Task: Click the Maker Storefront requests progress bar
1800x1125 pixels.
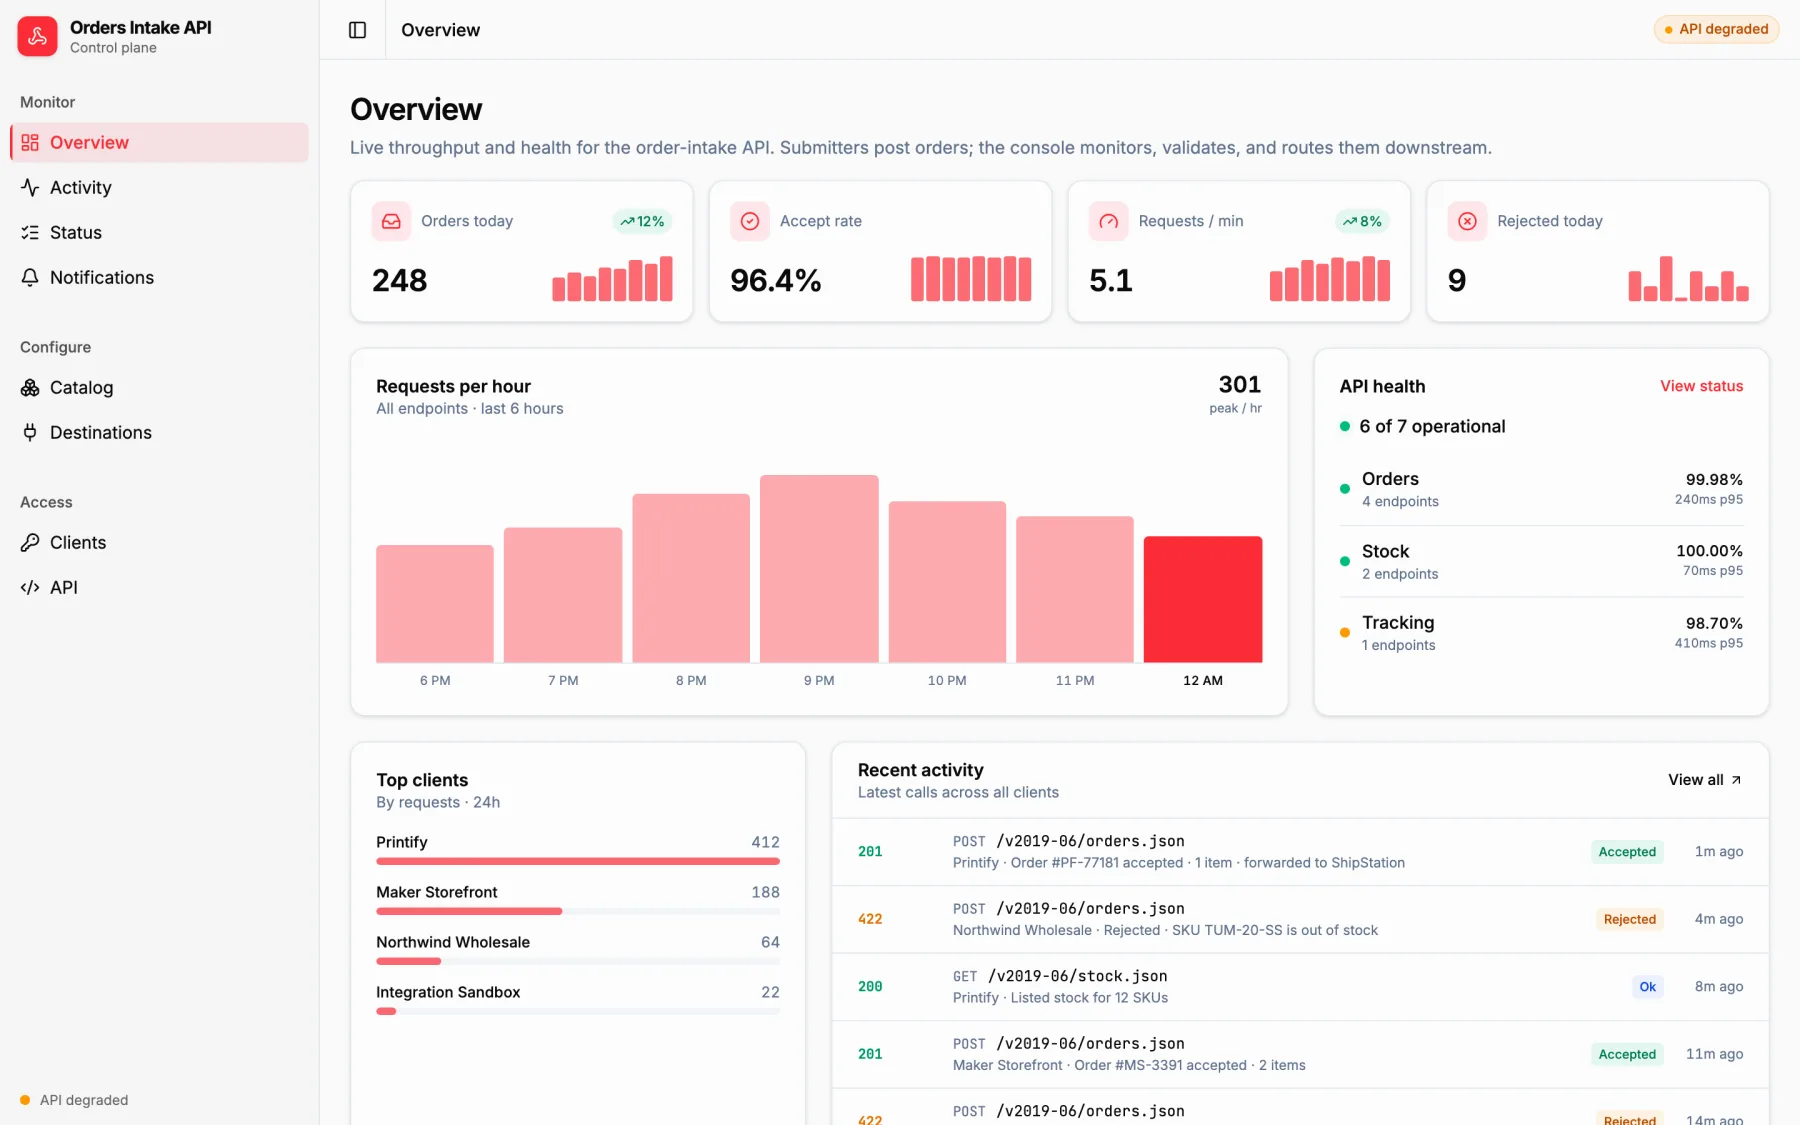Action: [578, 911]
